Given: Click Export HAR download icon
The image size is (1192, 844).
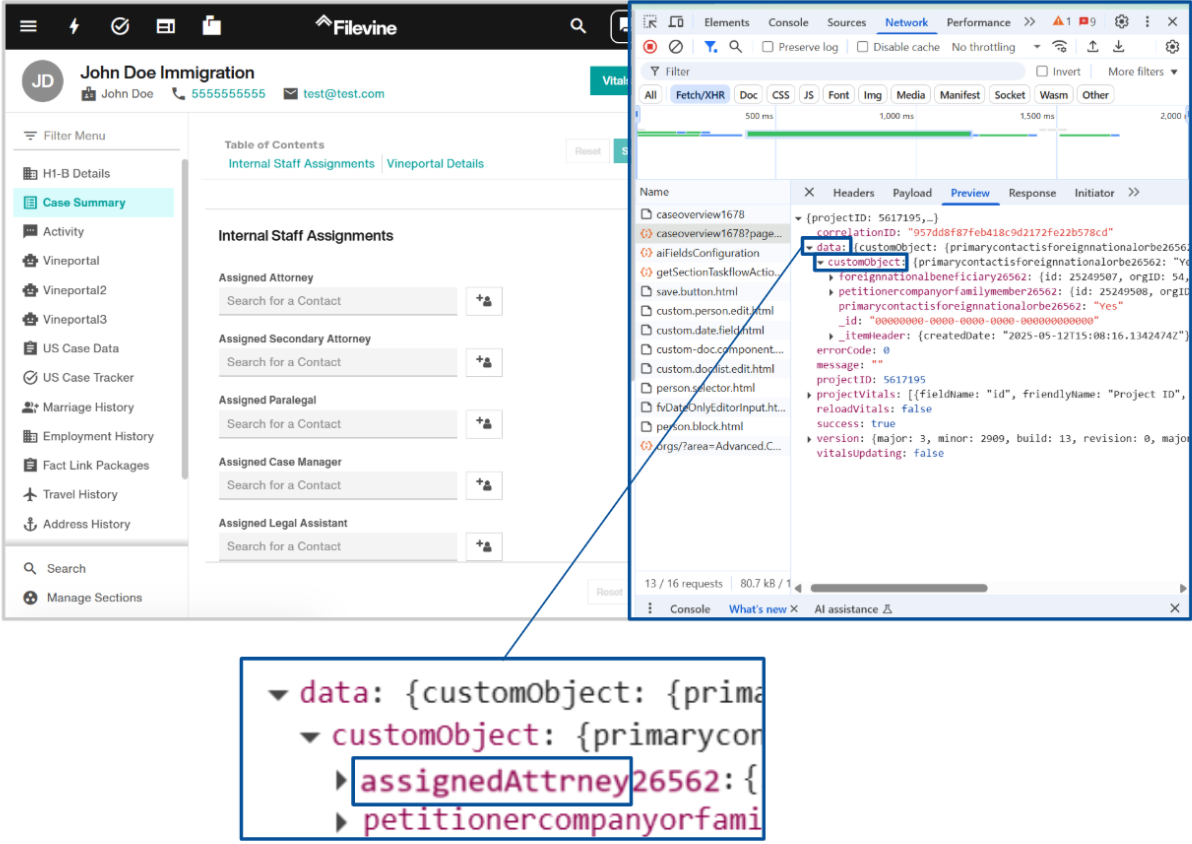Looking at the screenshot, I should (1118, 46).
